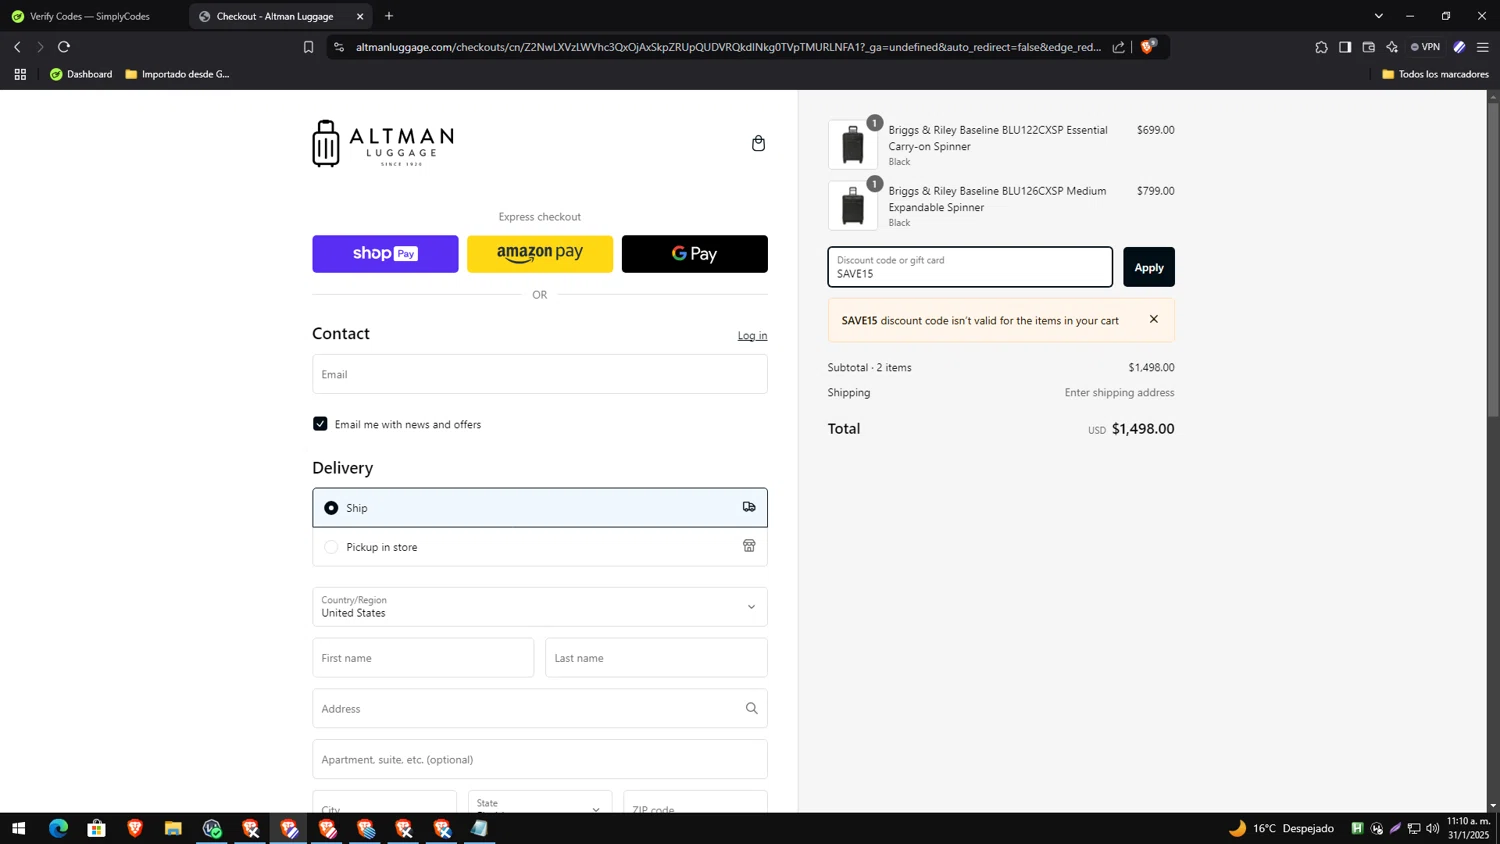The height and width of the screenshot is (844, 1500).
Task: Expand the Country/Region dropdown
Action: click(x=540, y=607)
